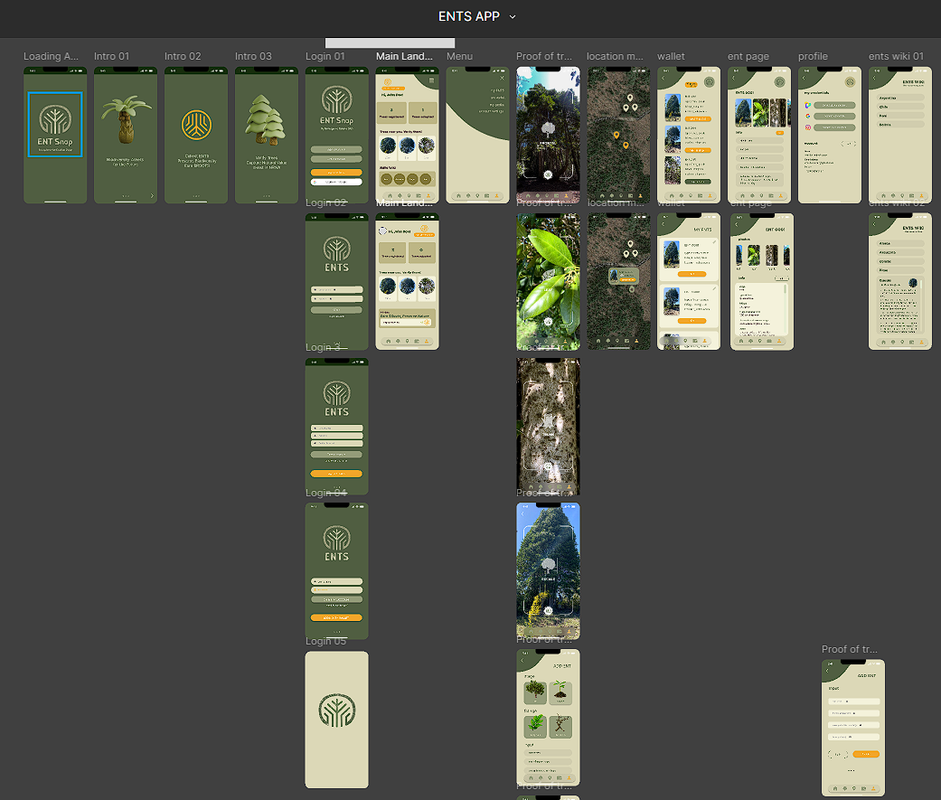This screenshot has width=941, height=800.
Task: Click popup tree card on second location map
Action: (623, 276)
